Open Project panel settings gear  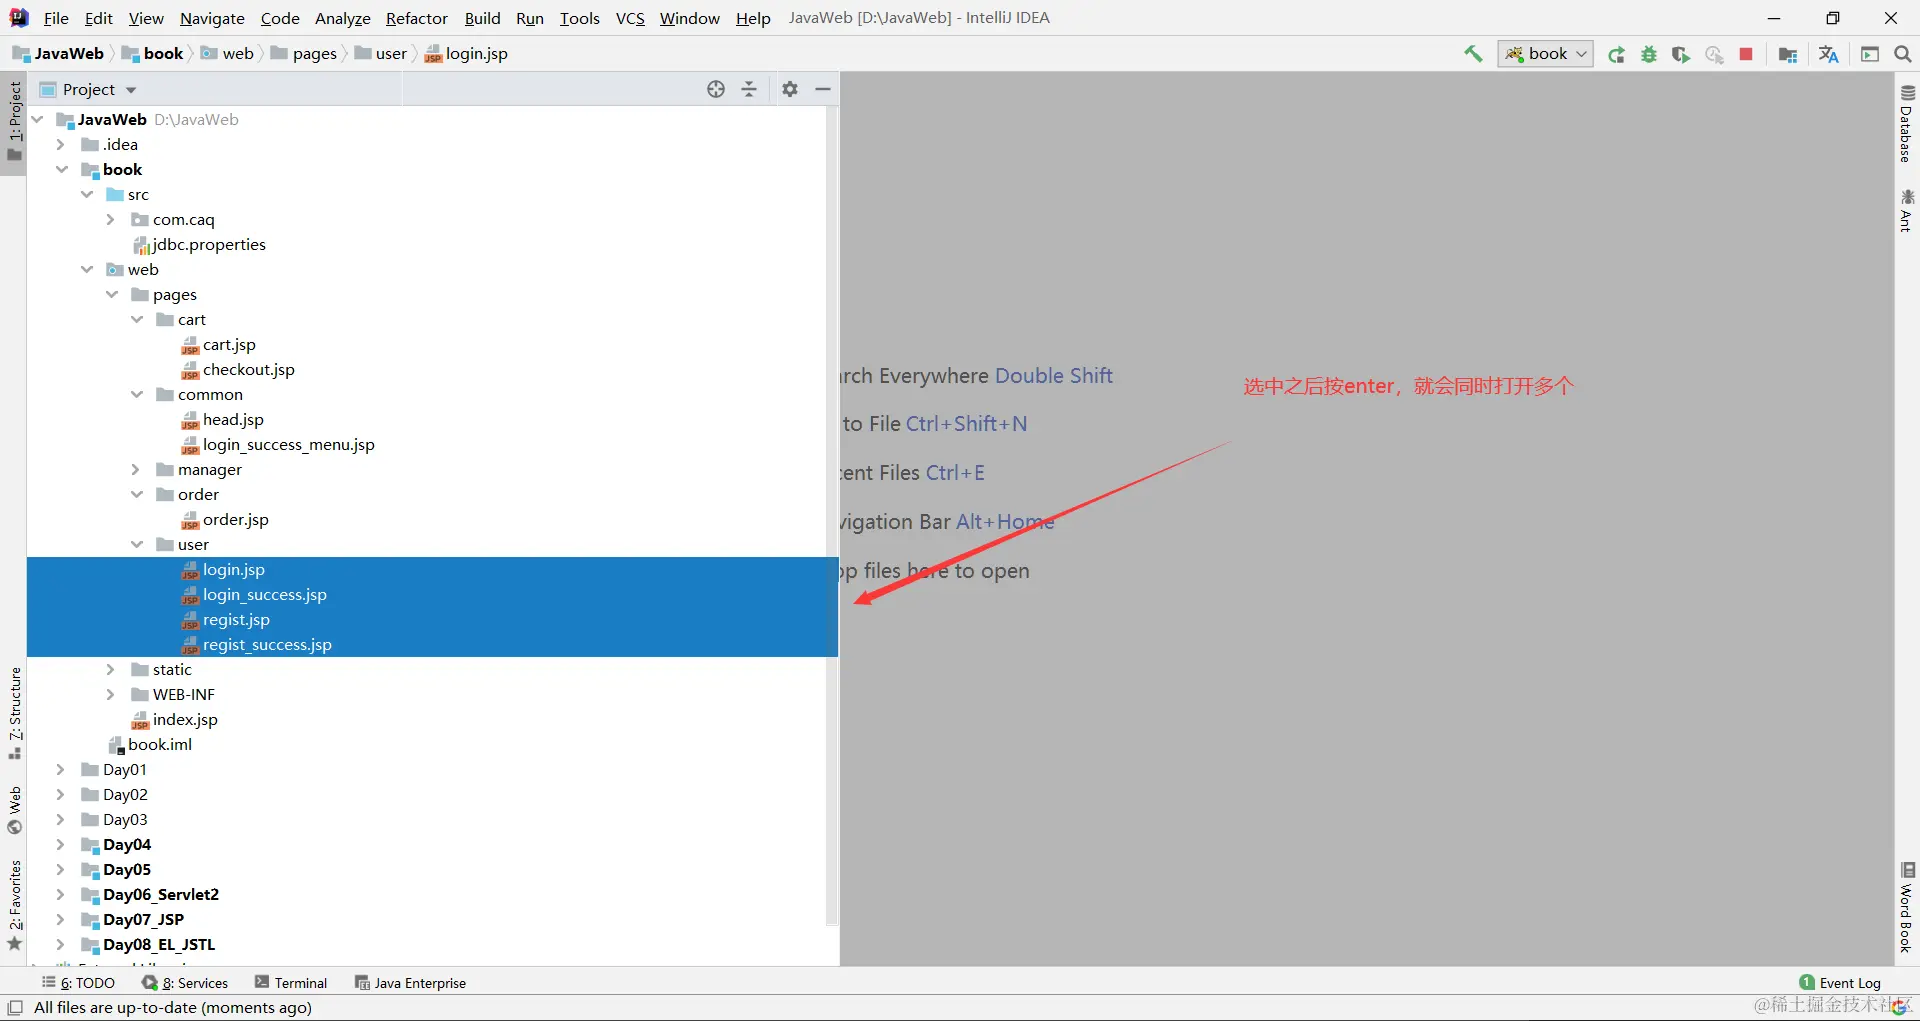[x=790, y=89]
